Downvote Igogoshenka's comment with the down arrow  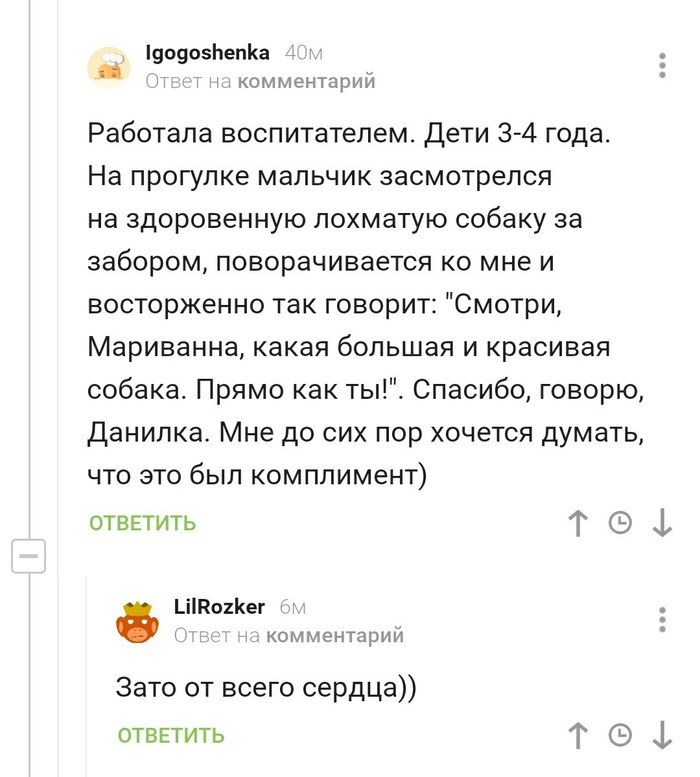pyautogui.click(x=662, y=523)
